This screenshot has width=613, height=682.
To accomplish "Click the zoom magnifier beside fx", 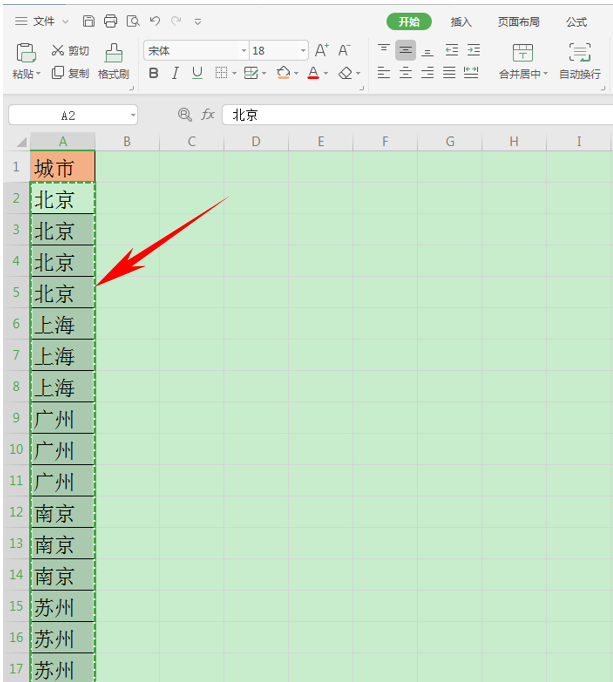I will click(x=185, y=115).
